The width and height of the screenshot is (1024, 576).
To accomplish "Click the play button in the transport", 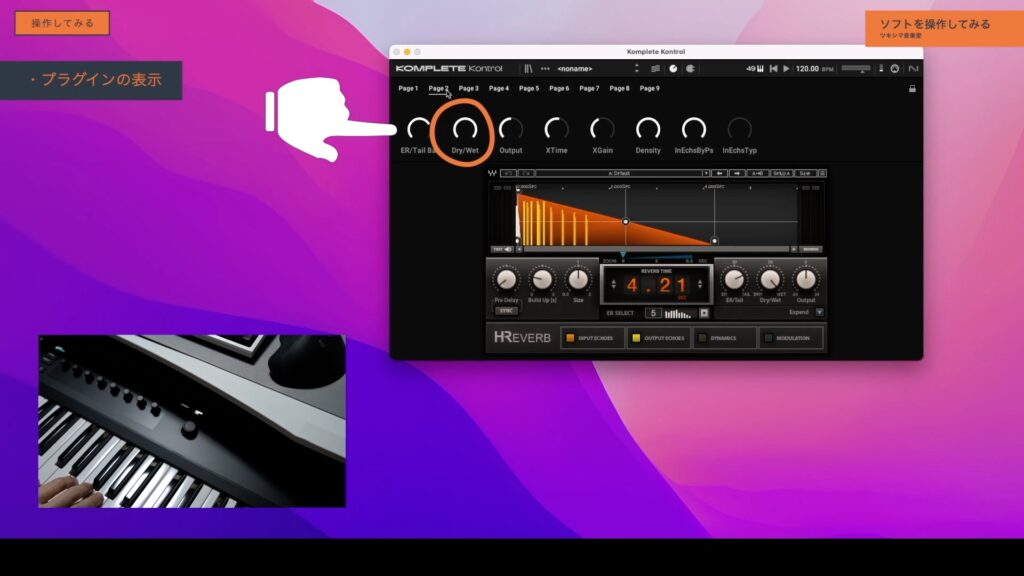I will point(786,69).
